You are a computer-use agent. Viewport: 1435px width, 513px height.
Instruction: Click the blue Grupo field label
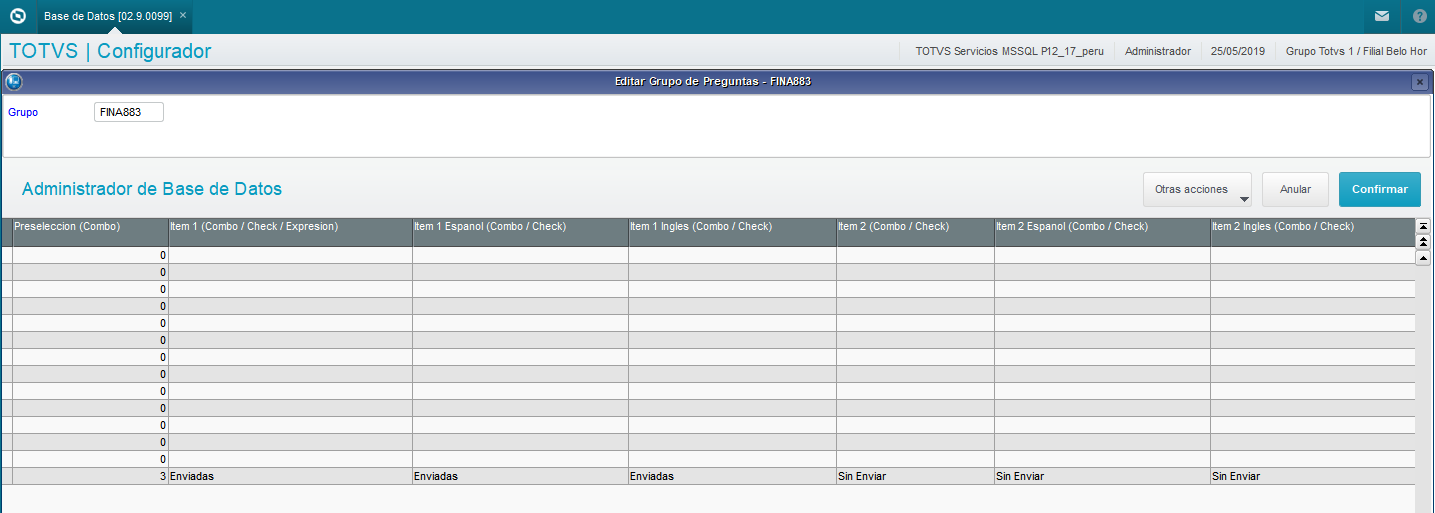[x=23, y=113]
